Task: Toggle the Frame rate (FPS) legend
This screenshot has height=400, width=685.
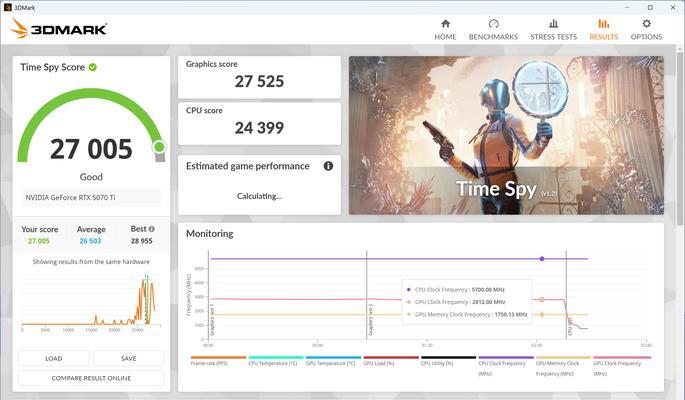Action: [x=218, y=362]
